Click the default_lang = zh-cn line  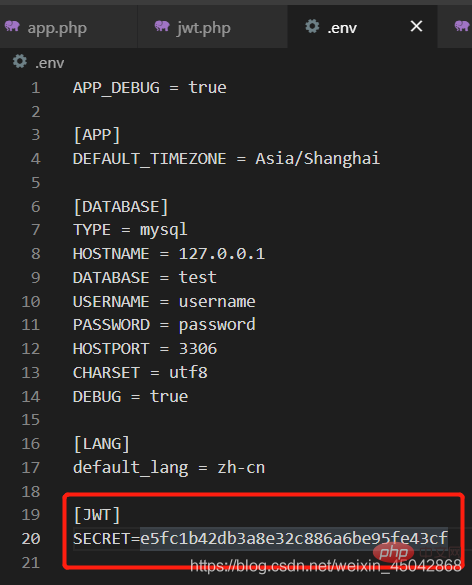pyautogui.click(x=169, y=467)
